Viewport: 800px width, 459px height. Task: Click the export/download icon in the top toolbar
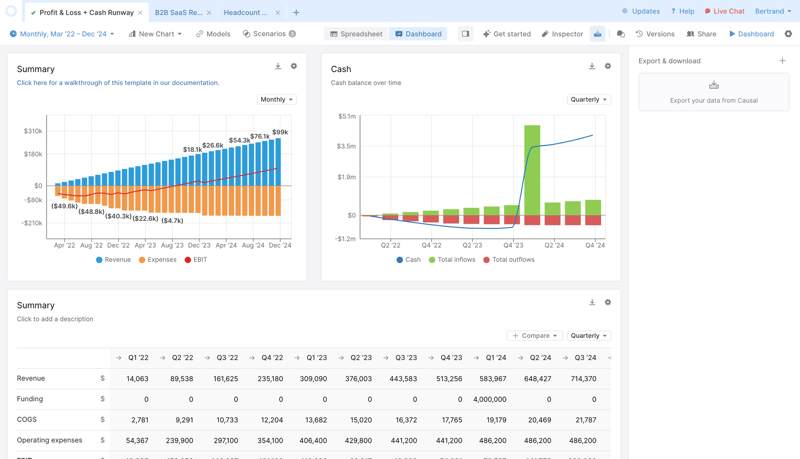click(598, 34)
